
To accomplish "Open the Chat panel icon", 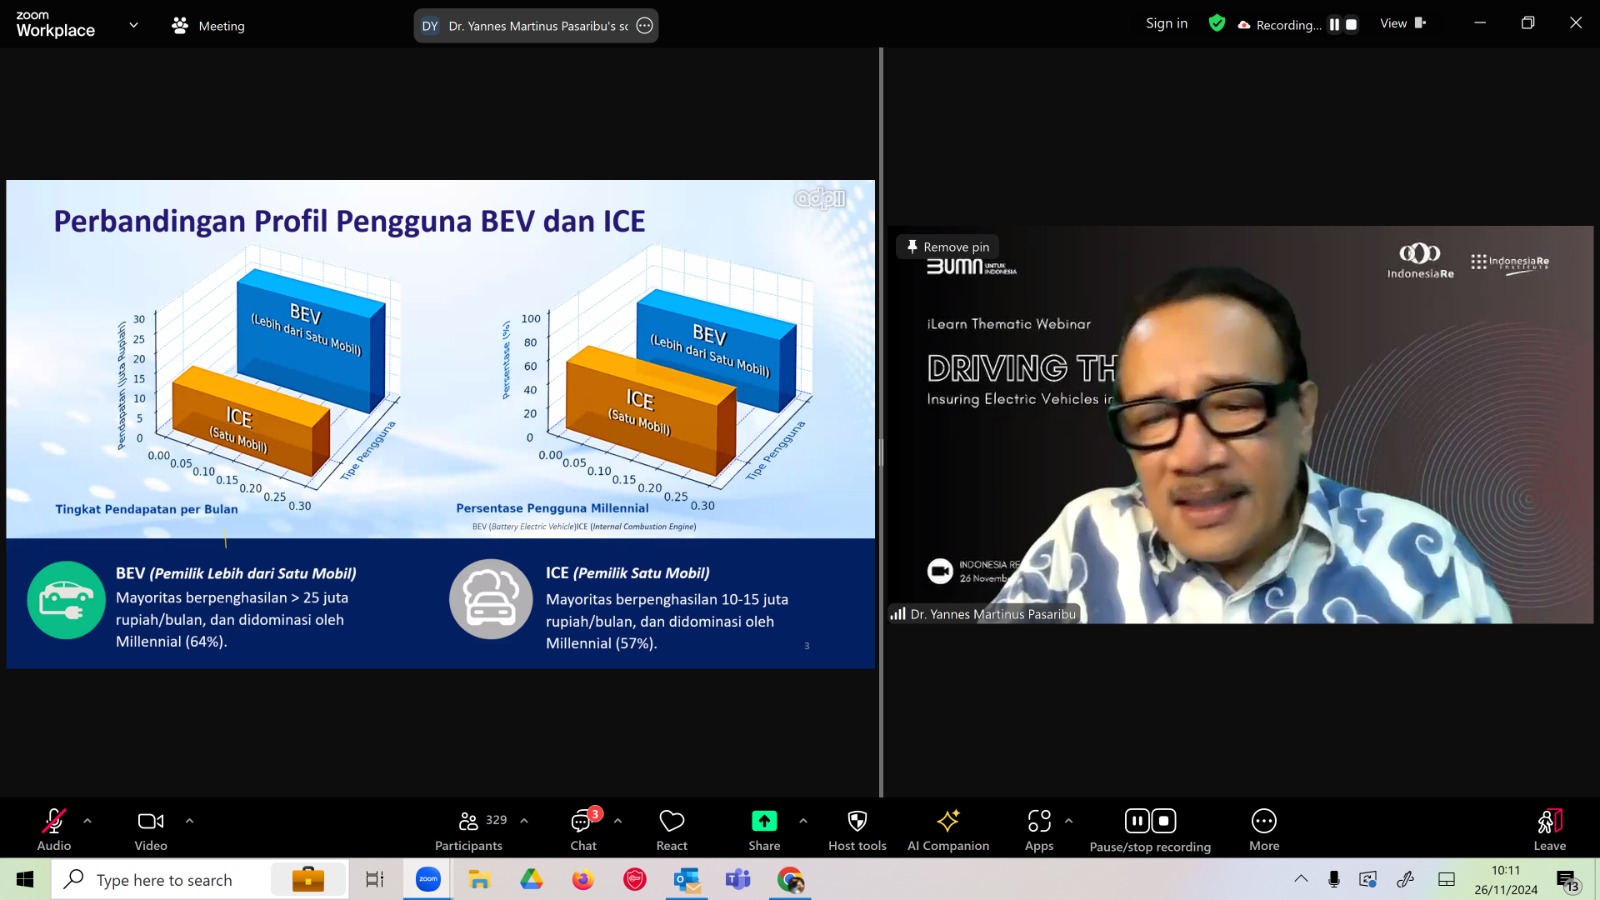I will tap(582, 821).
